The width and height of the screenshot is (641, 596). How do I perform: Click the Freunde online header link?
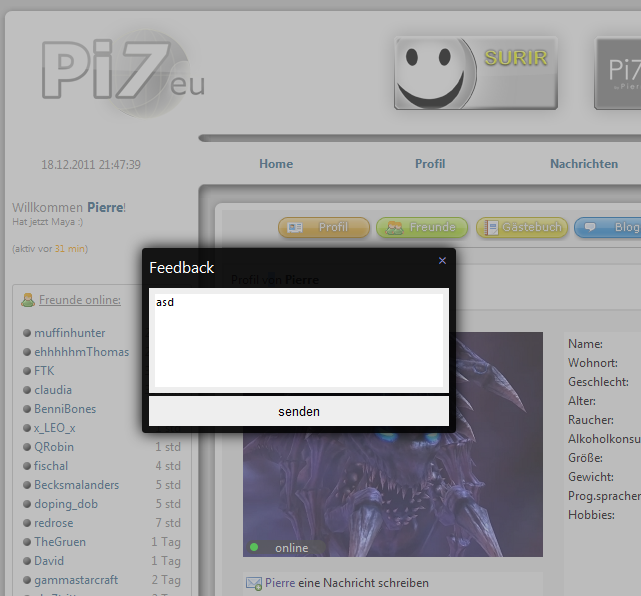point(80,300)
